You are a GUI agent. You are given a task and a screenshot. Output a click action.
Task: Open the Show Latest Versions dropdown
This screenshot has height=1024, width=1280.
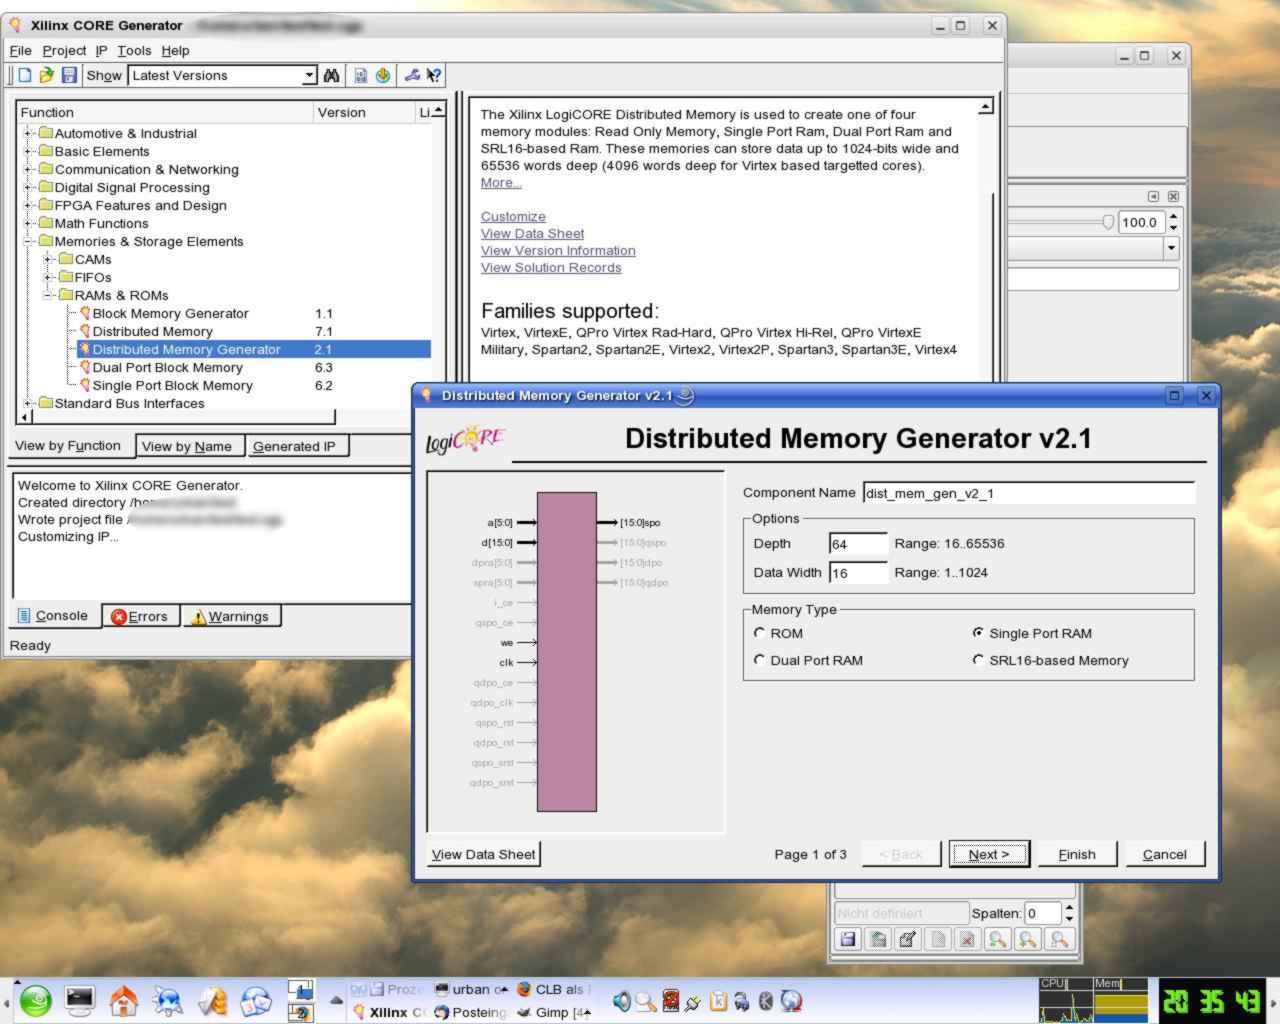pos(310,76)
